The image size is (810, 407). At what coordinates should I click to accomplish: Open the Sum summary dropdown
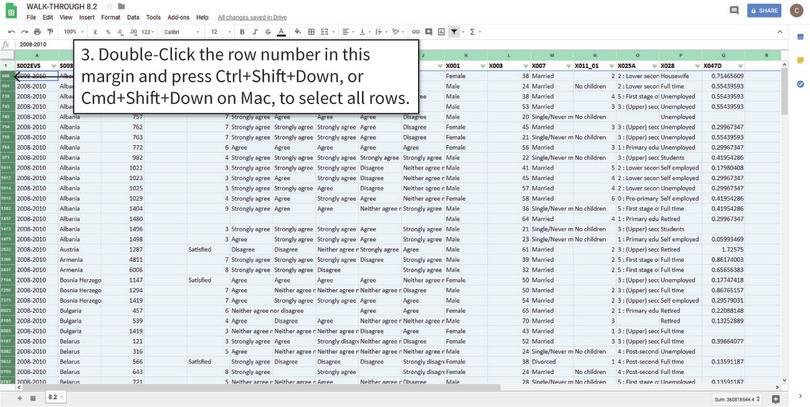click(x=737, y=399)
